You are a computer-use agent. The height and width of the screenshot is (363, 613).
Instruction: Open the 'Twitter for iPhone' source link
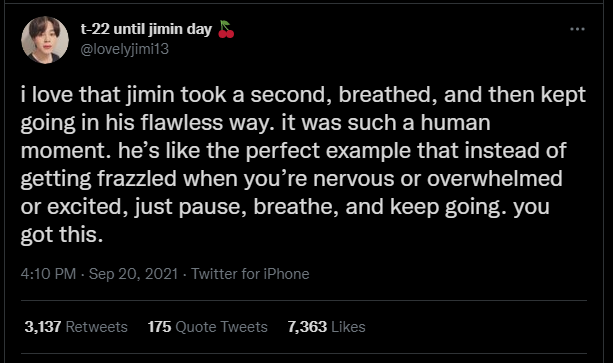coord(250,274)
